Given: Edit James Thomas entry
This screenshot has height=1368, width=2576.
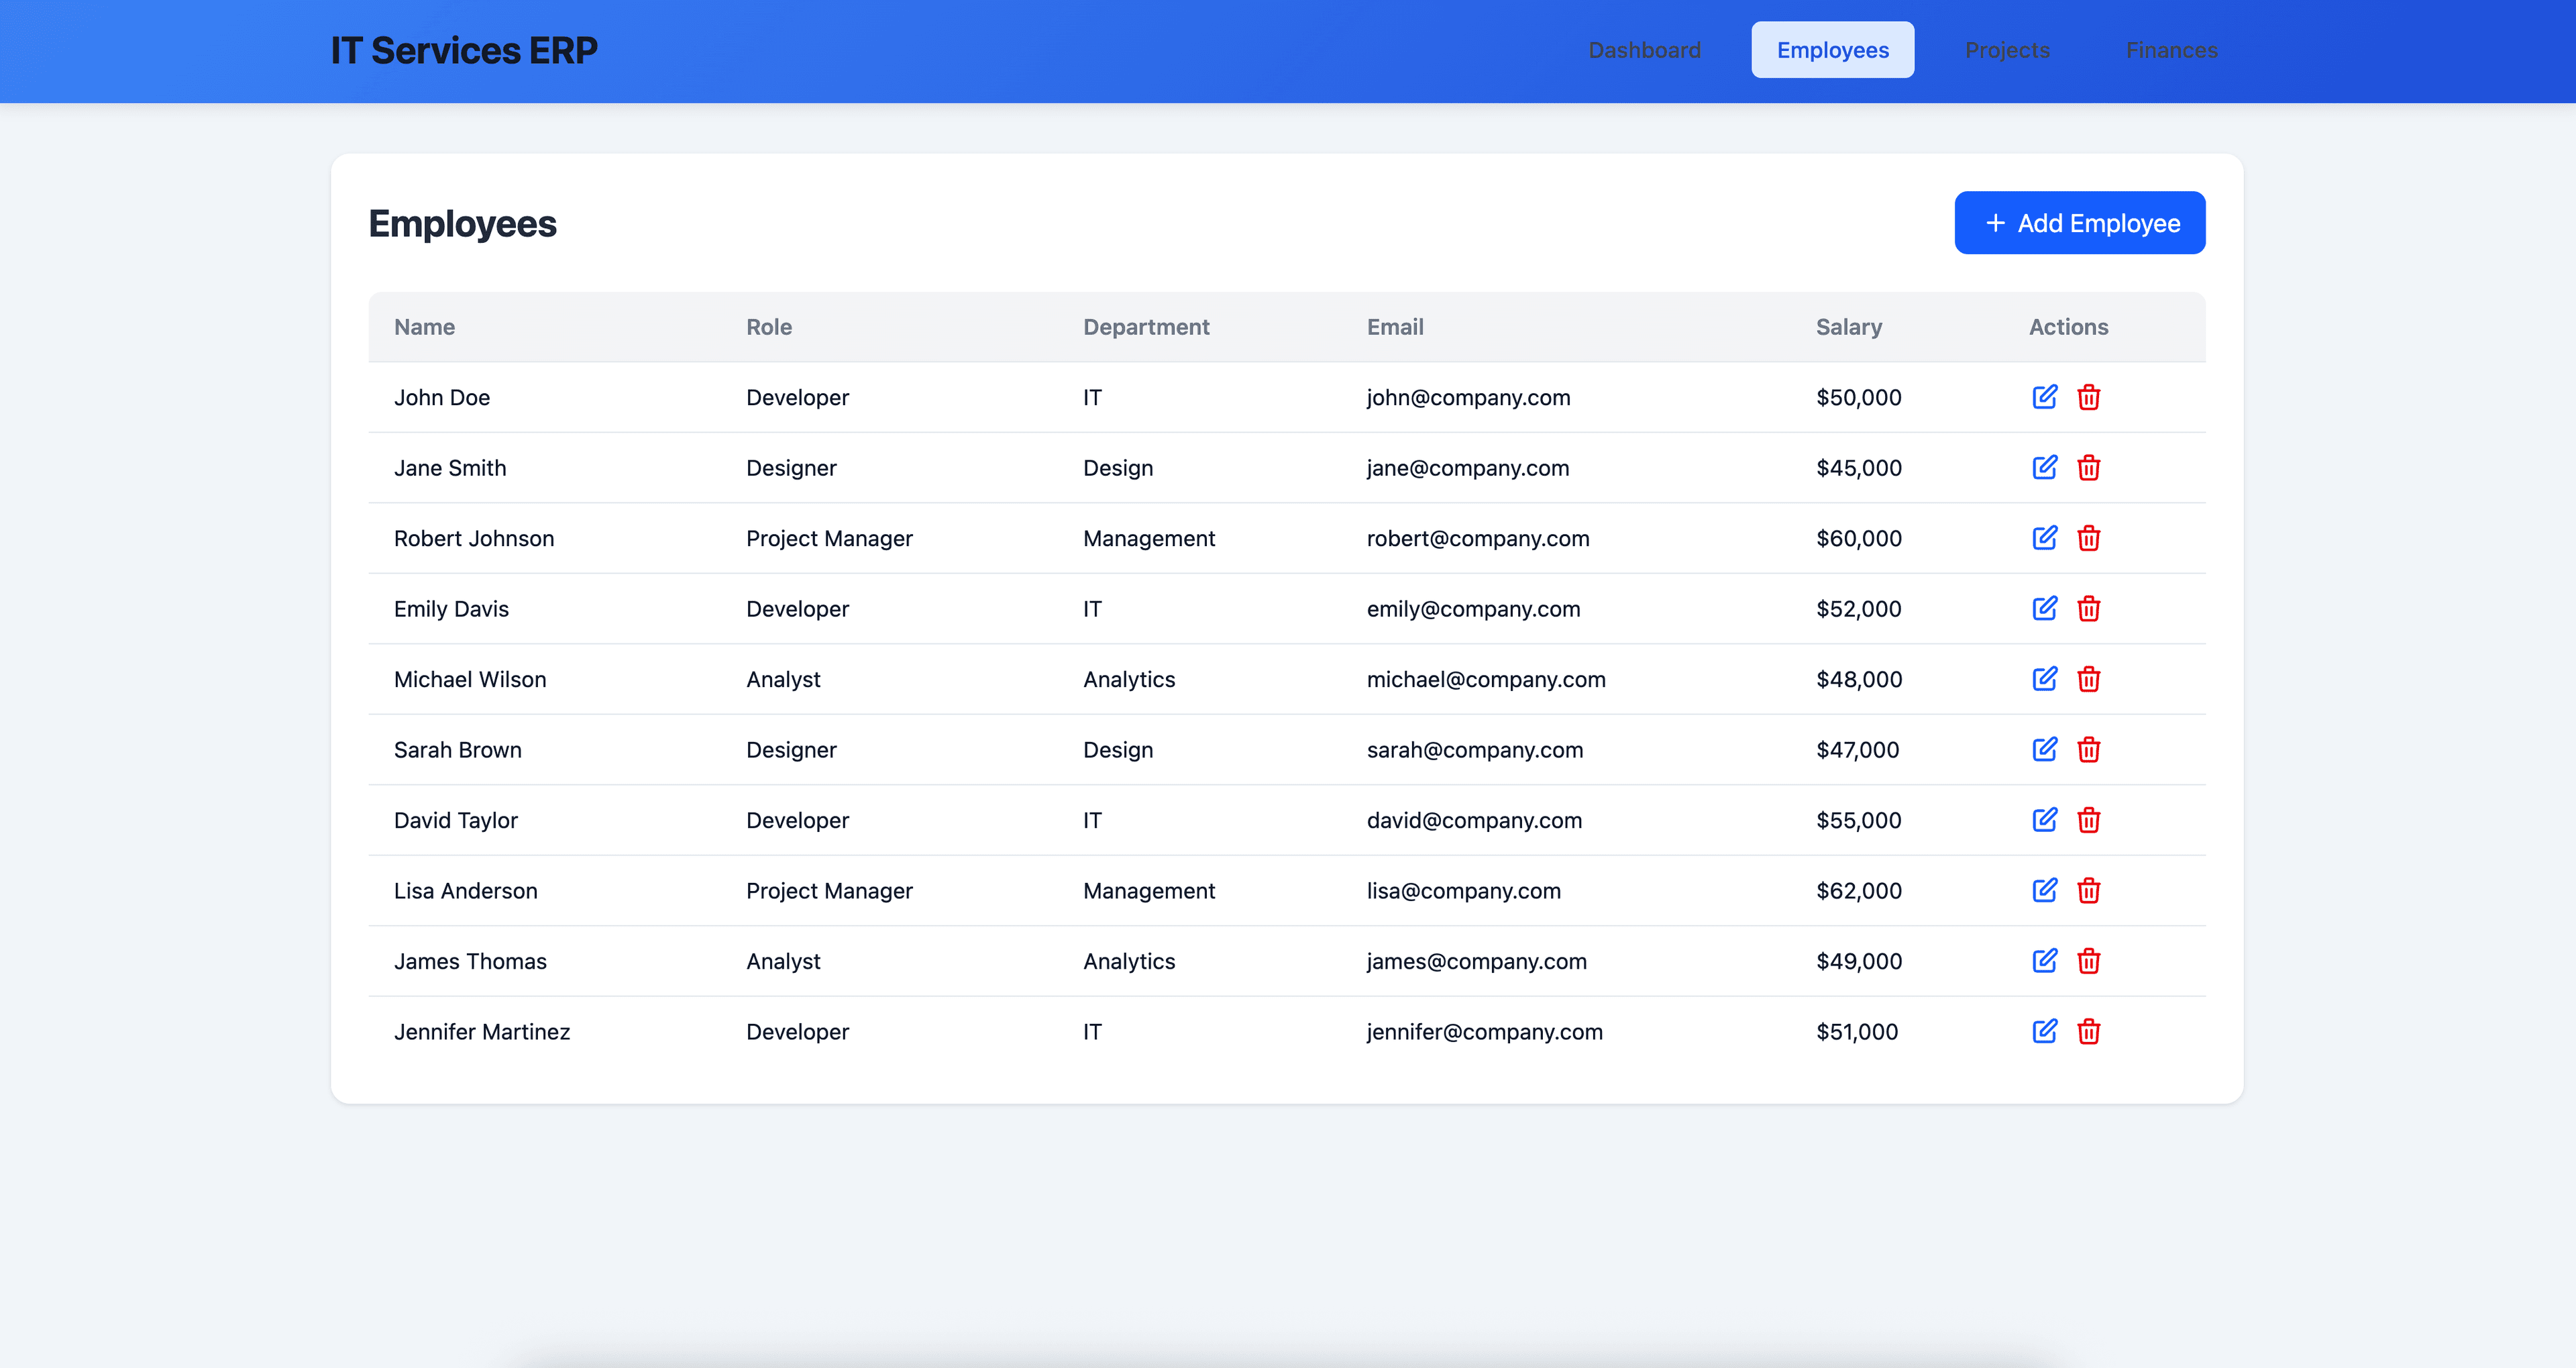Looking at the screenshot, I should [x=2044, y=961].
